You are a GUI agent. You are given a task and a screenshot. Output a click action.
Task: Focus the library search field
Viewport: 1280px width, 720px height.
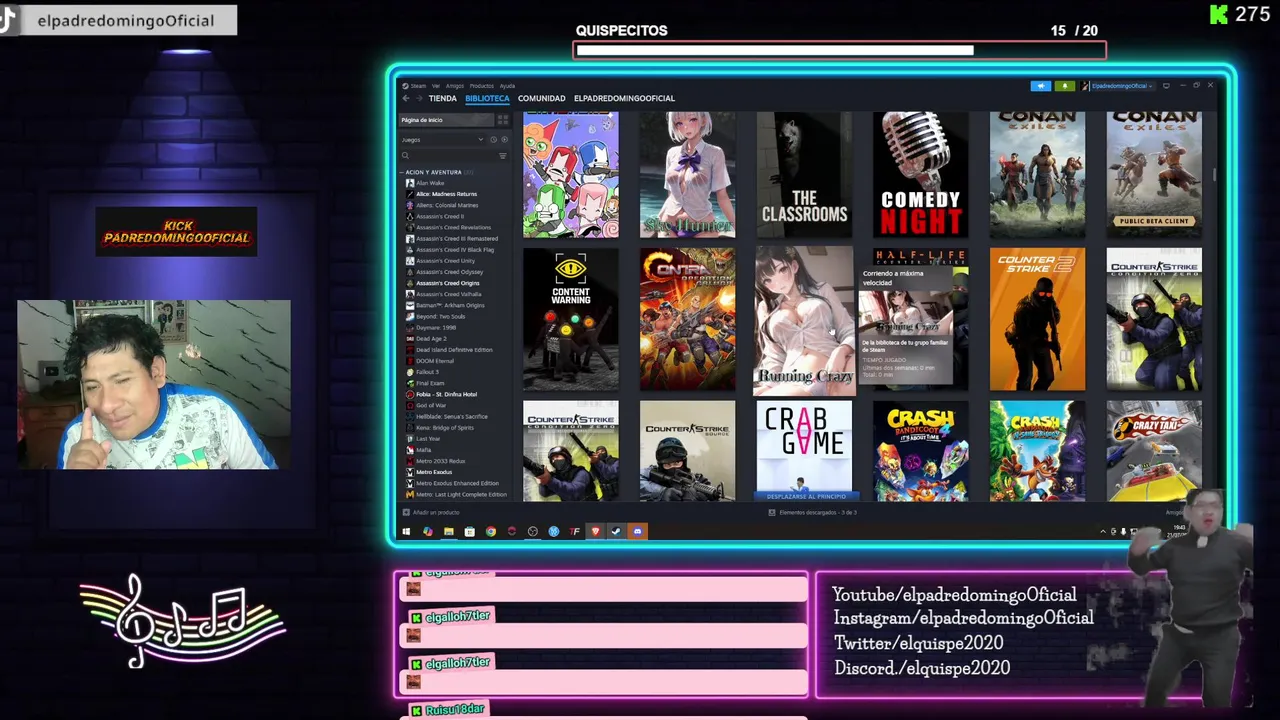click(x=447, y=156)
